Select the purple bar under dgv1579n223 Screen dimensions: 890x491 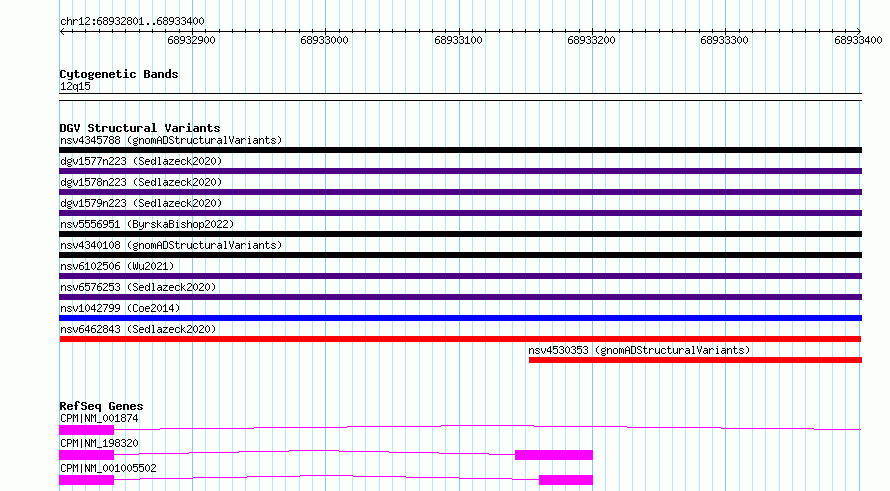(460, 213)
